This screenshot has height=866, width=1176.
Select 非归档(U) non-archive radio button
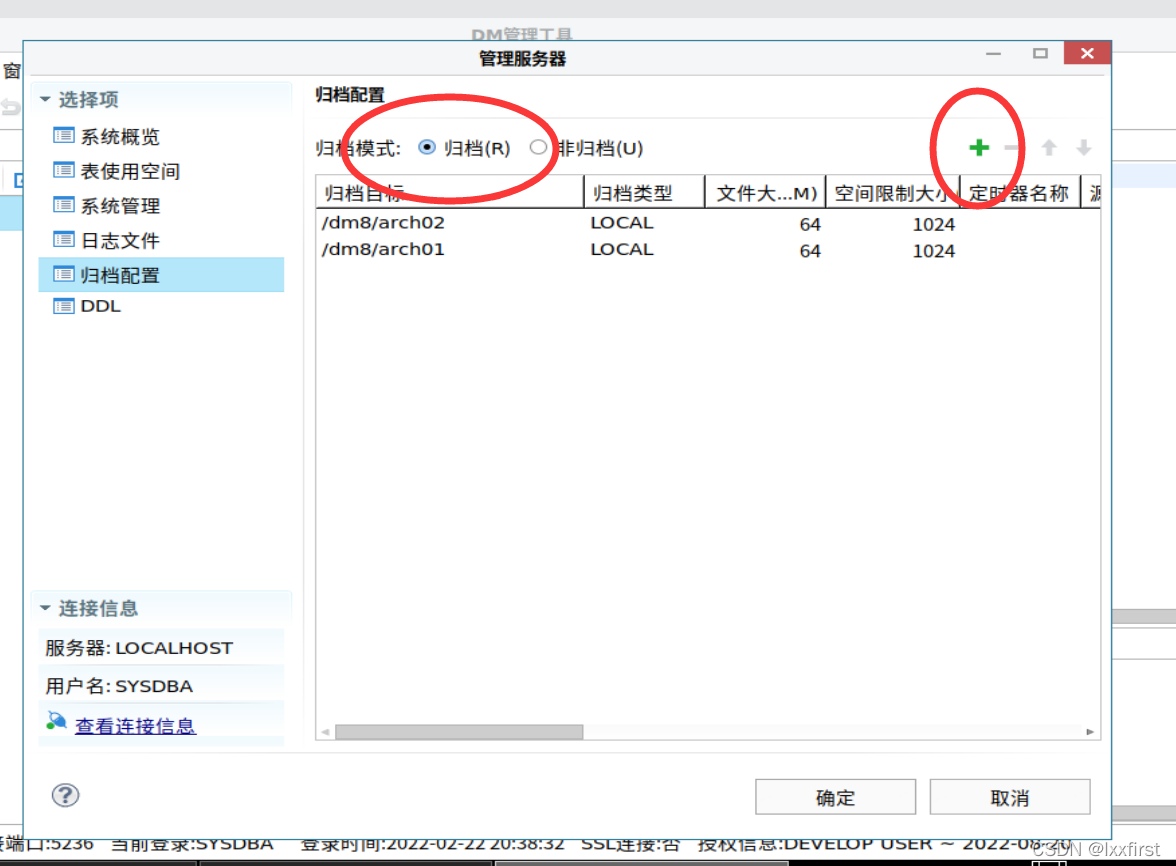pyautogui.click(x=538, y=148)
